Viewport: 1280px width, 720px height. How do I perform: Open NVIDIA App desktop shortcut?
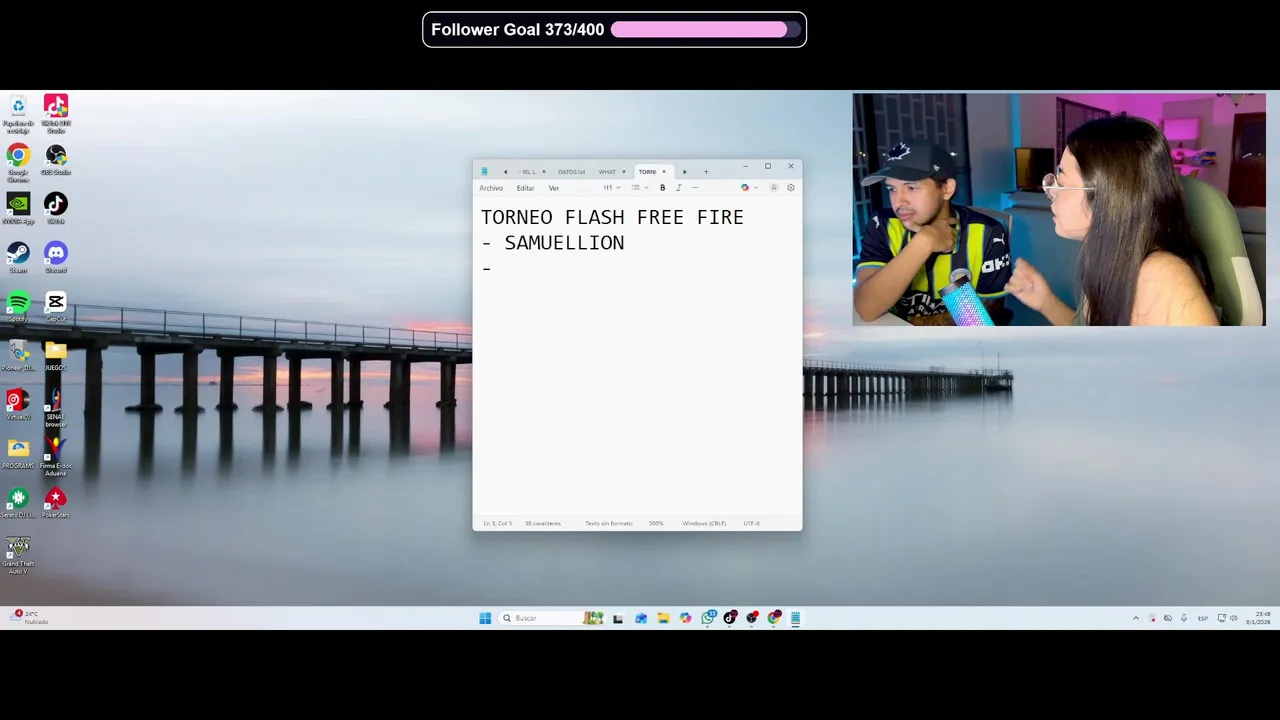[18, 209]
